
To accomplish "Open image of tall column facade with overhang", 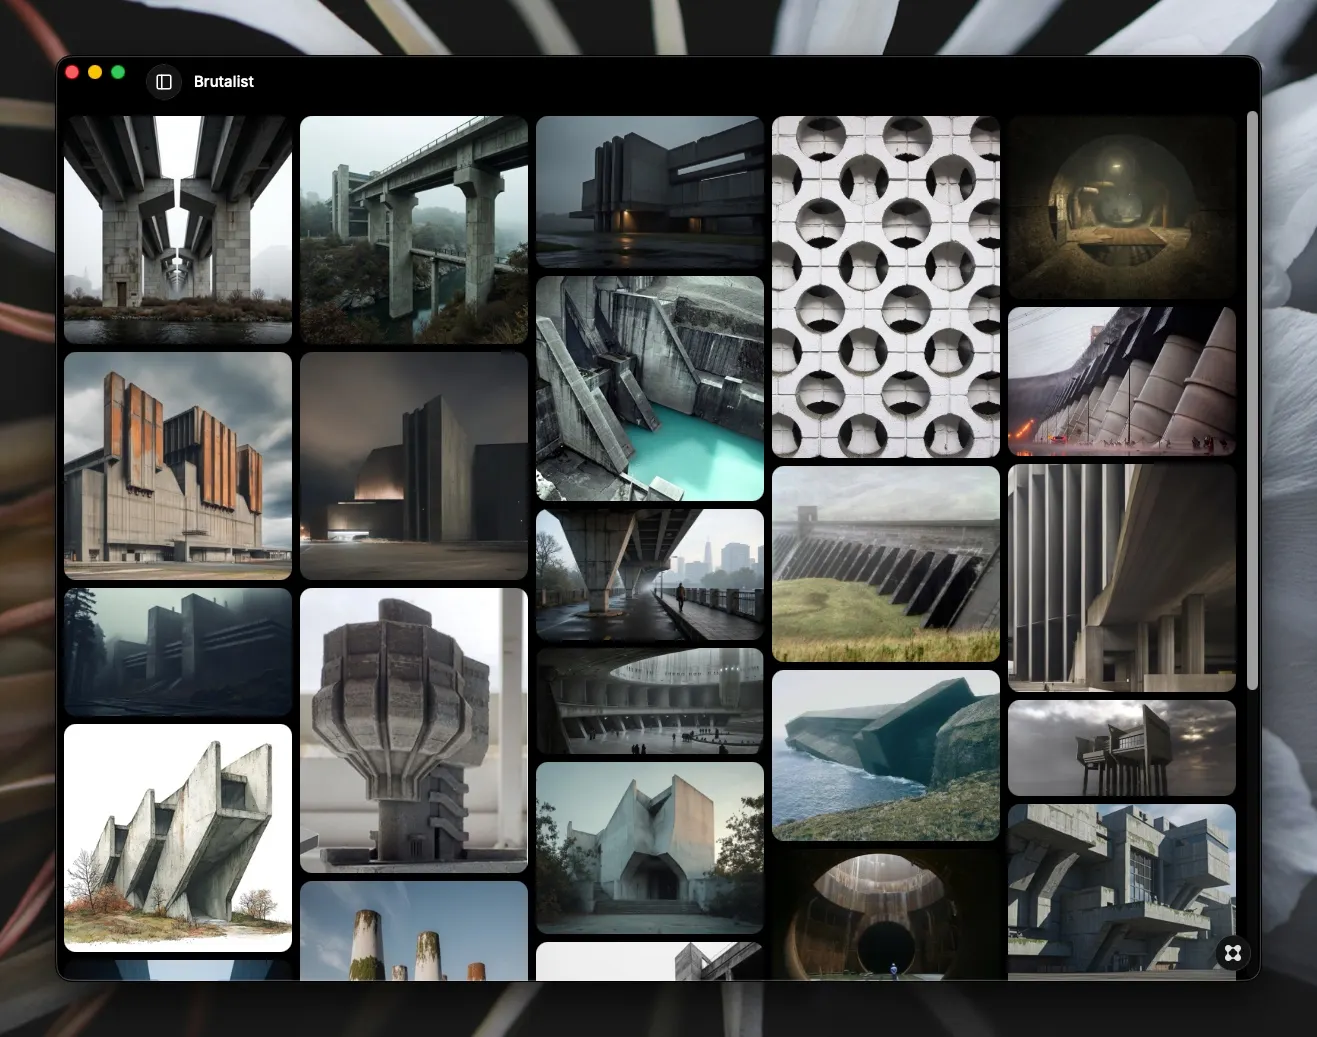I will coord(1122,578).
